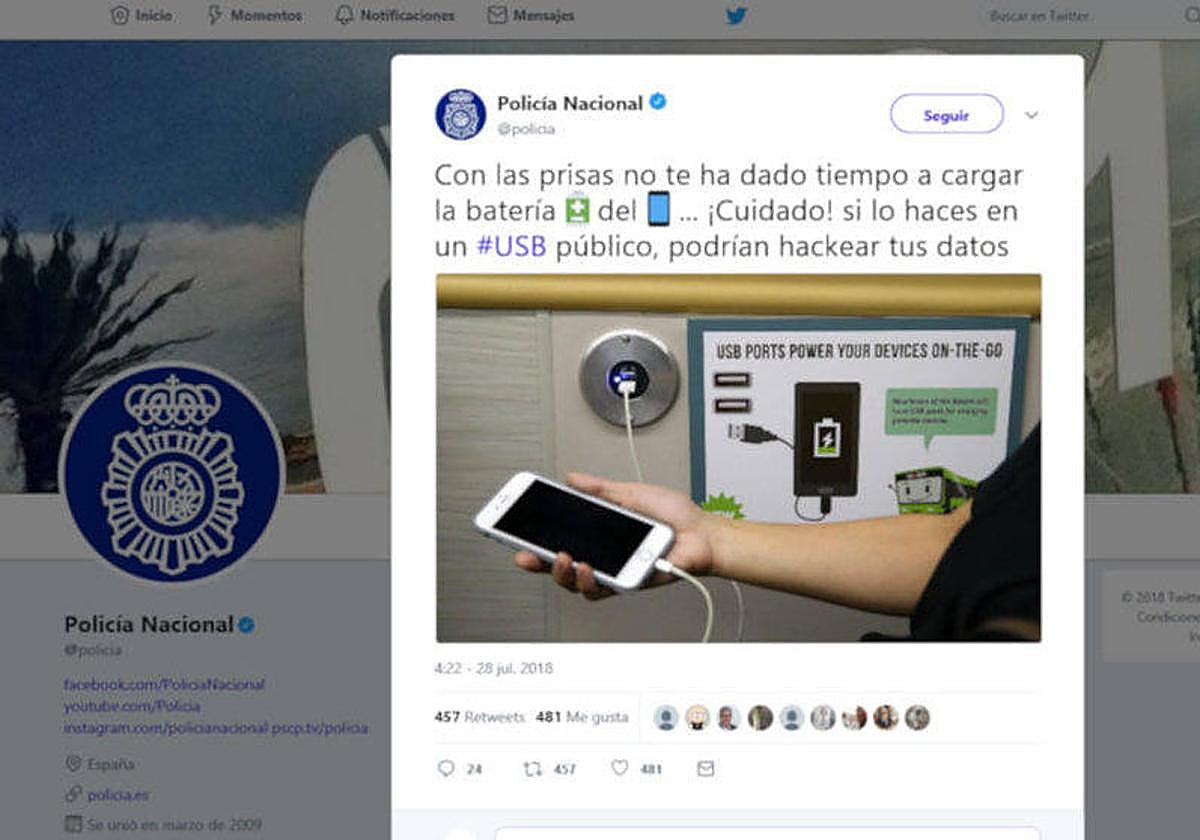Expand the tweet options chevron menu

click(x=1031, y=115)
